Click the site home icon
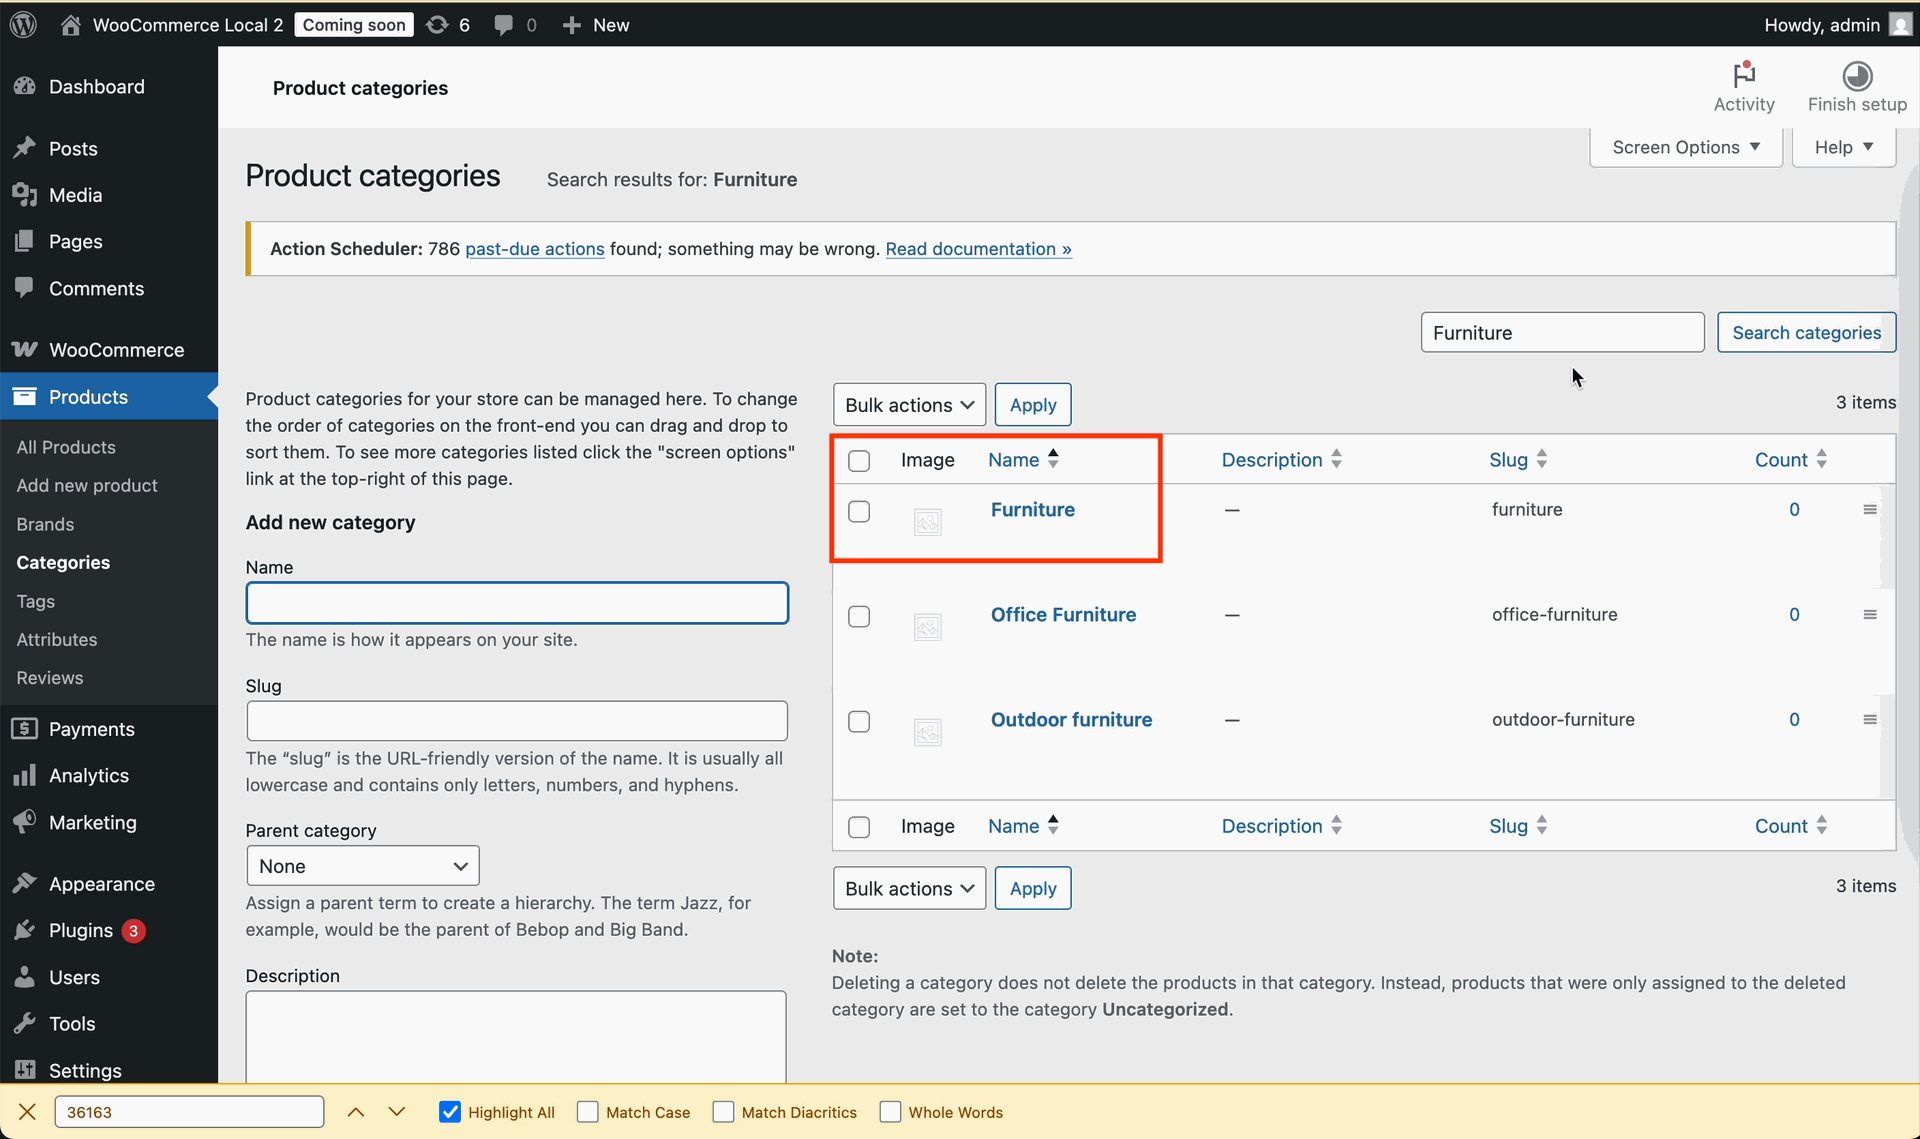This screenshot has width=1920, height=1139. [x=70, y=25]
